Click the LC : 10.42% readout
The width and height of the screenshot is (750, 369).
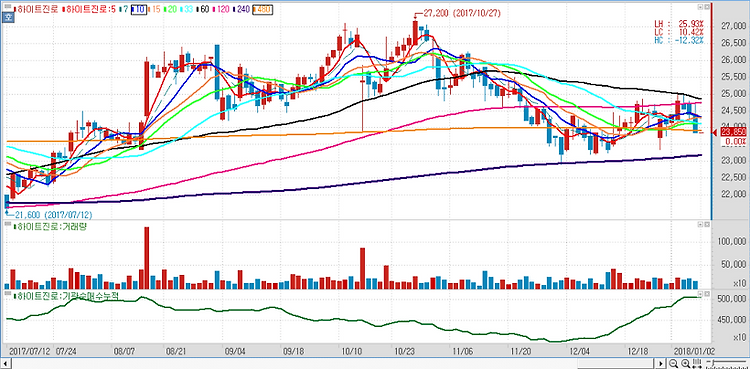[679, 32]
